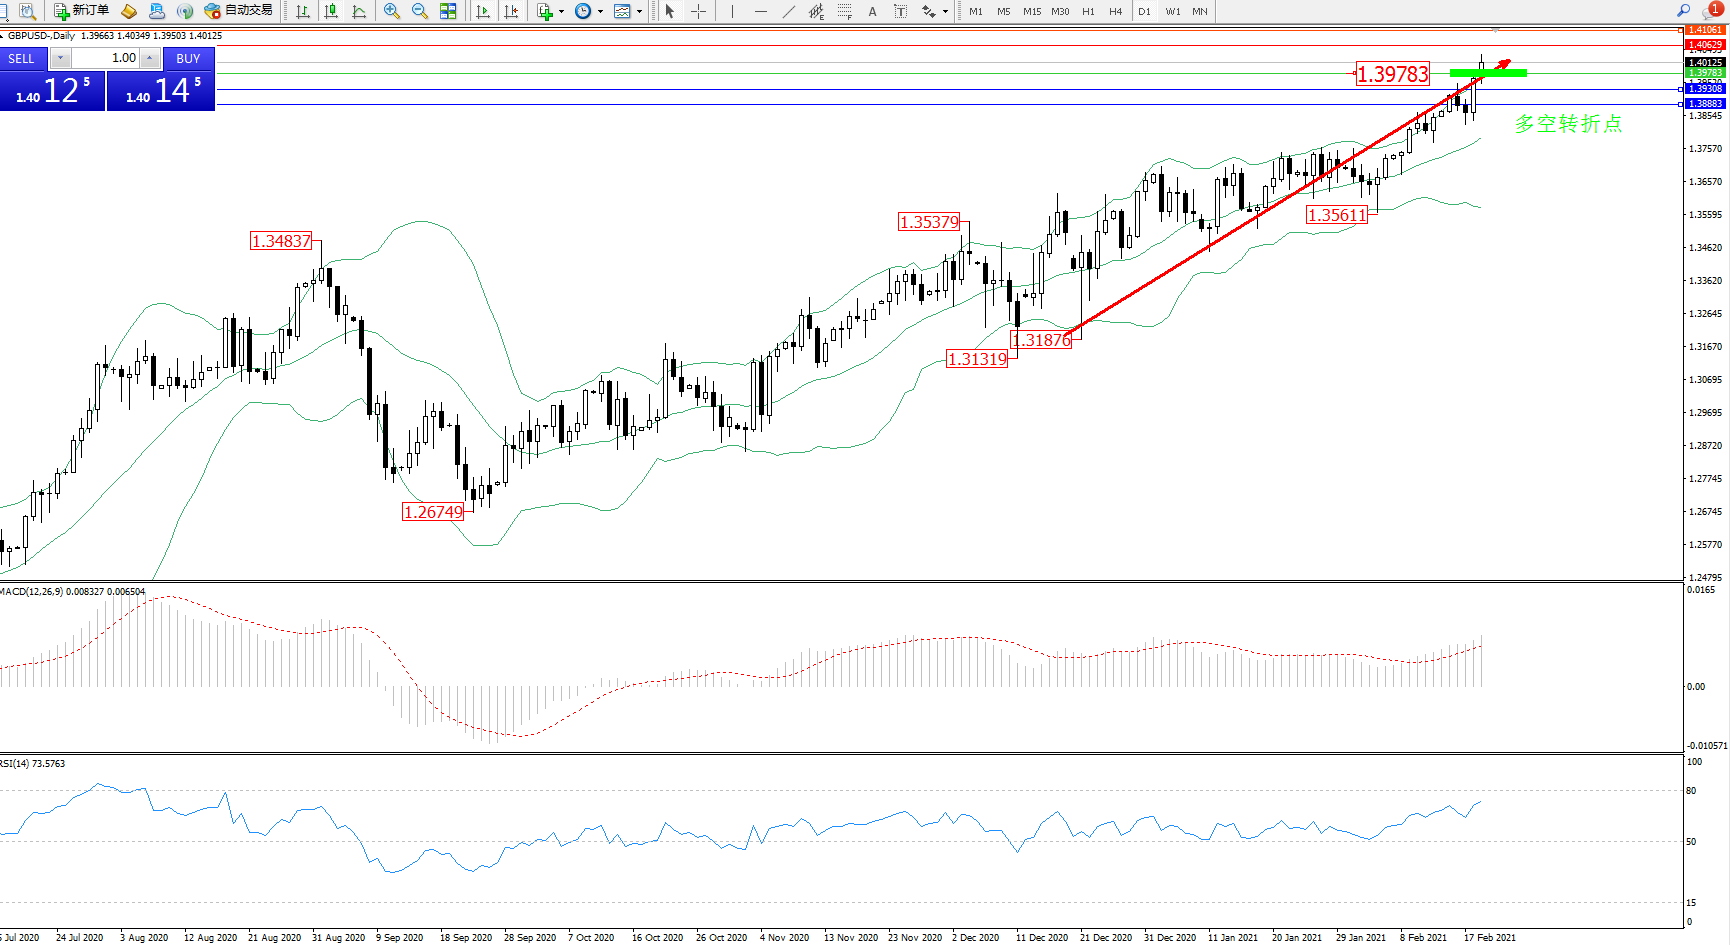Click the Zoom In magnifier icon

coord(391,11)
